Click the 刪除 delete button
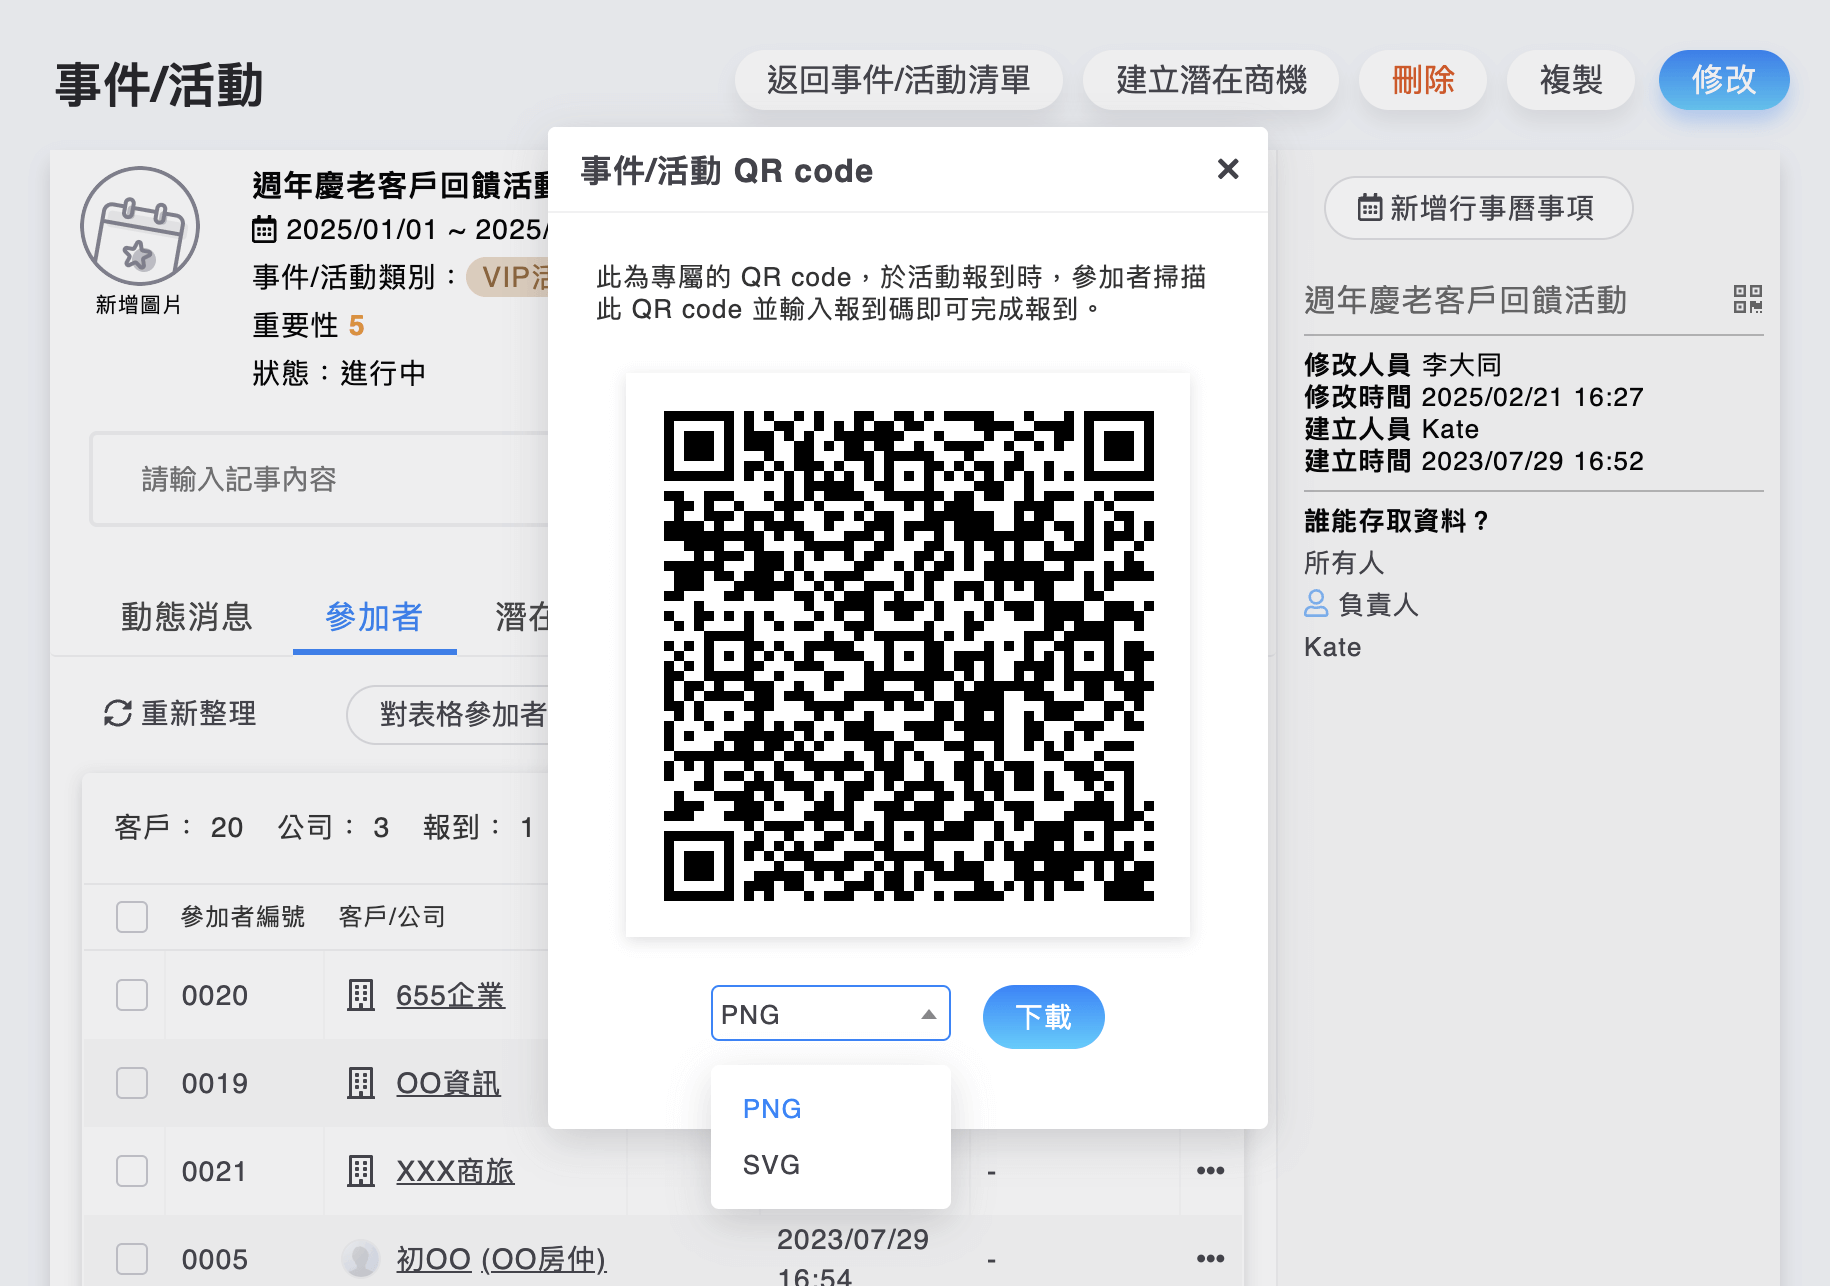 click(1422, 80)
